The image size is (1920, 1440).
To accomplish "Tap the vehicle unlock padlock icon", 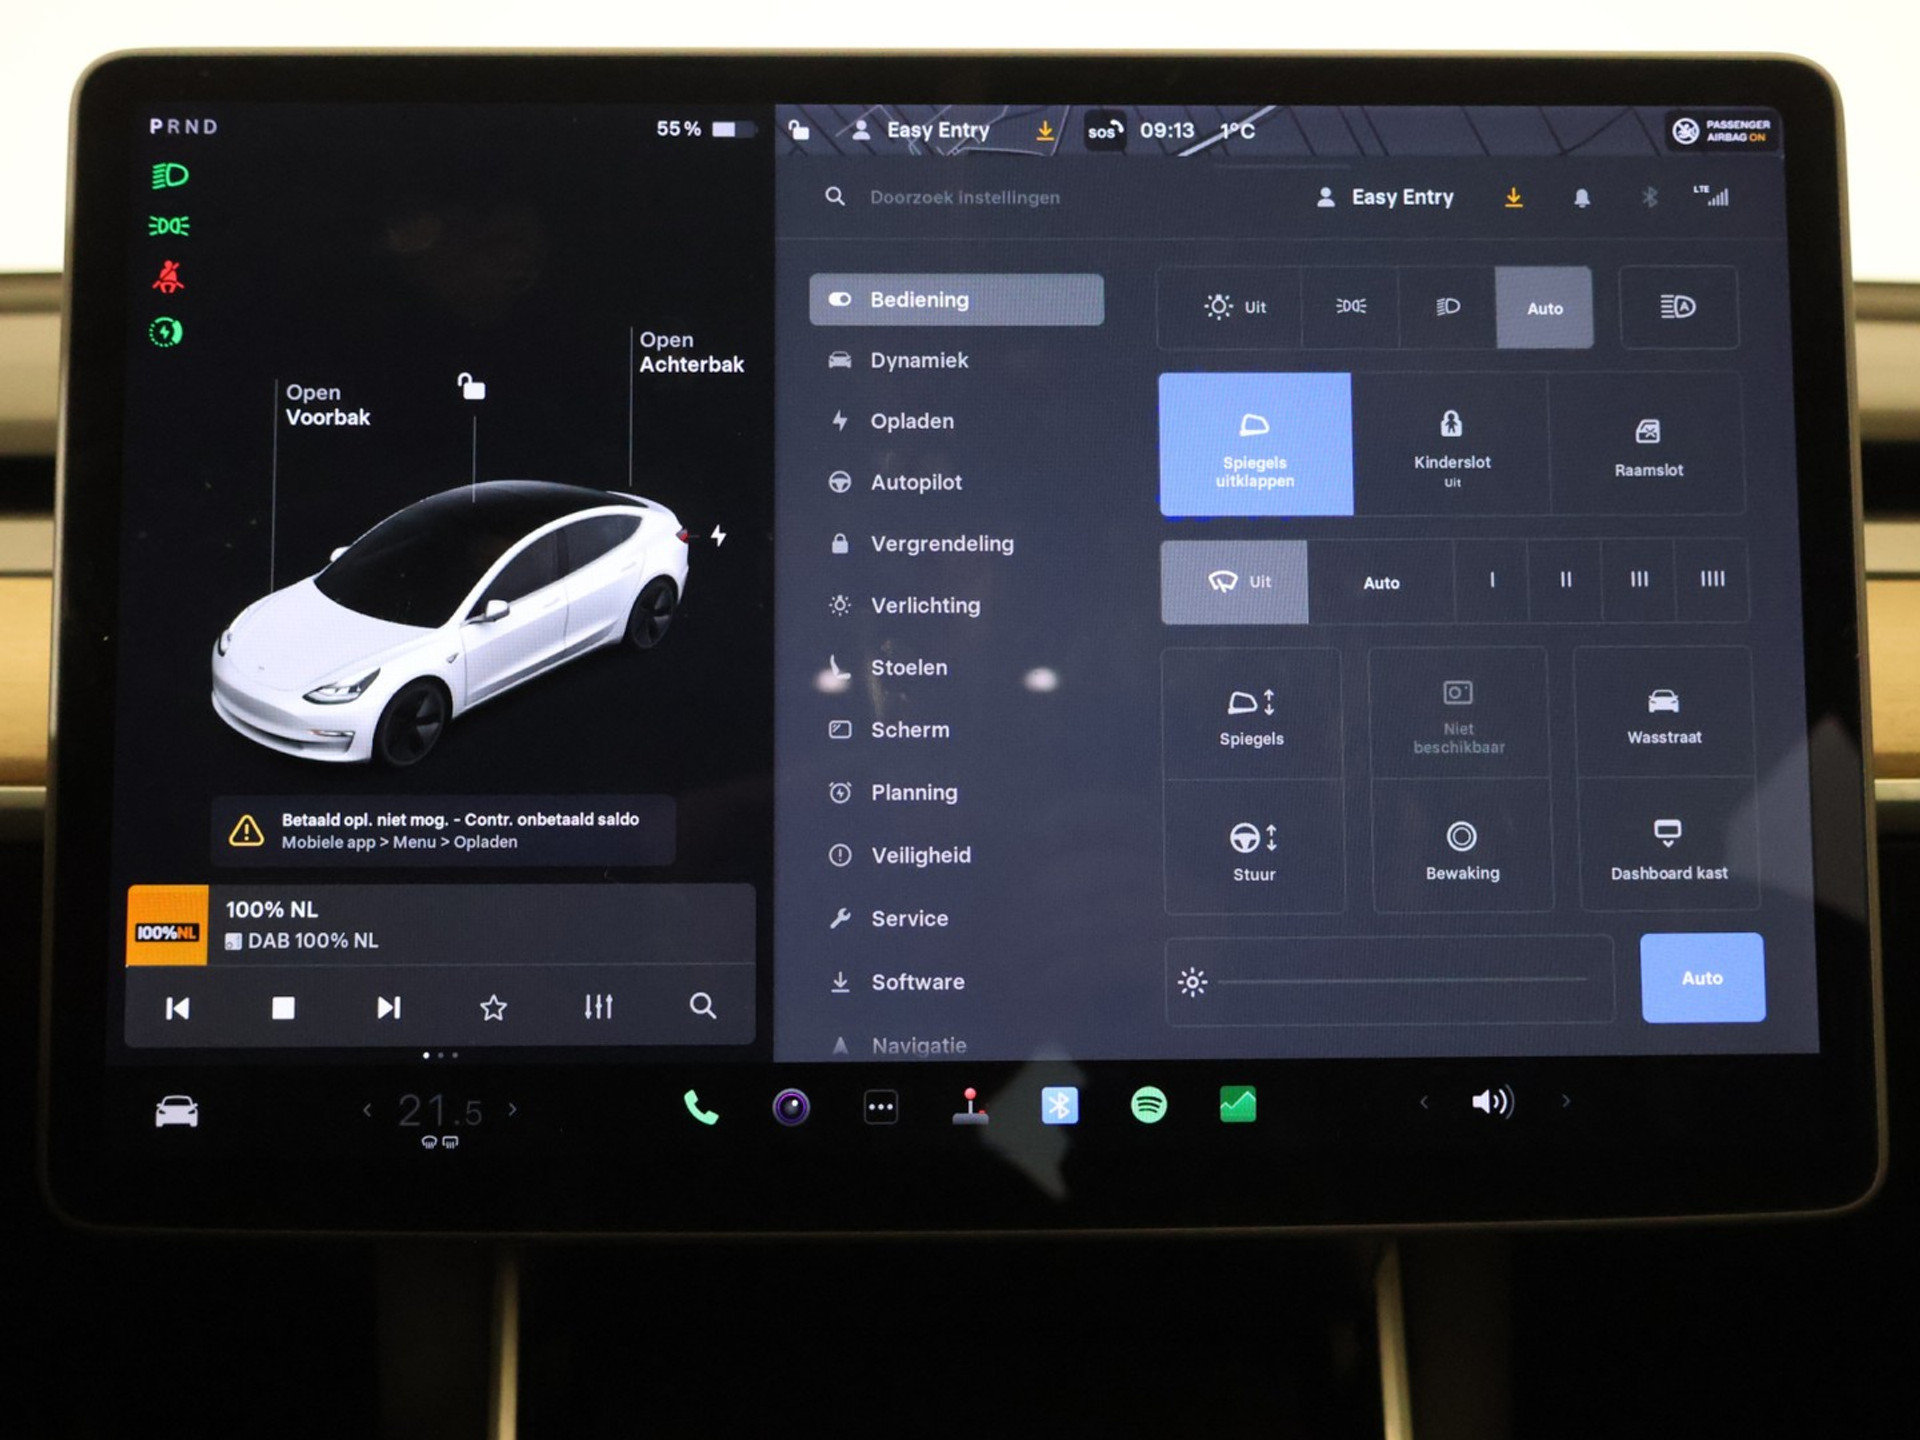I will coord(471,386).
